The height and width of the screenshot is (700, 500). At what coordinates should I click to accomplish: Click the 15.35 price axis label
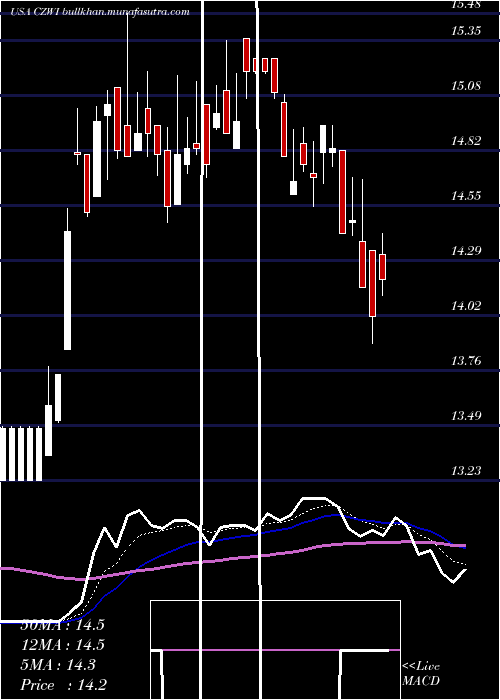(x=466, y=31)
